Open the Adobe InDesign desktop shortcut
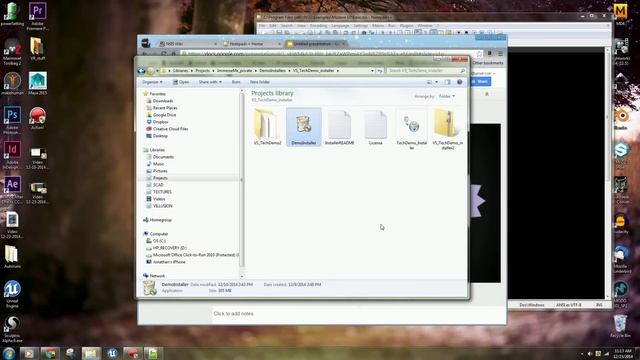640x360 pixels. 12,155
